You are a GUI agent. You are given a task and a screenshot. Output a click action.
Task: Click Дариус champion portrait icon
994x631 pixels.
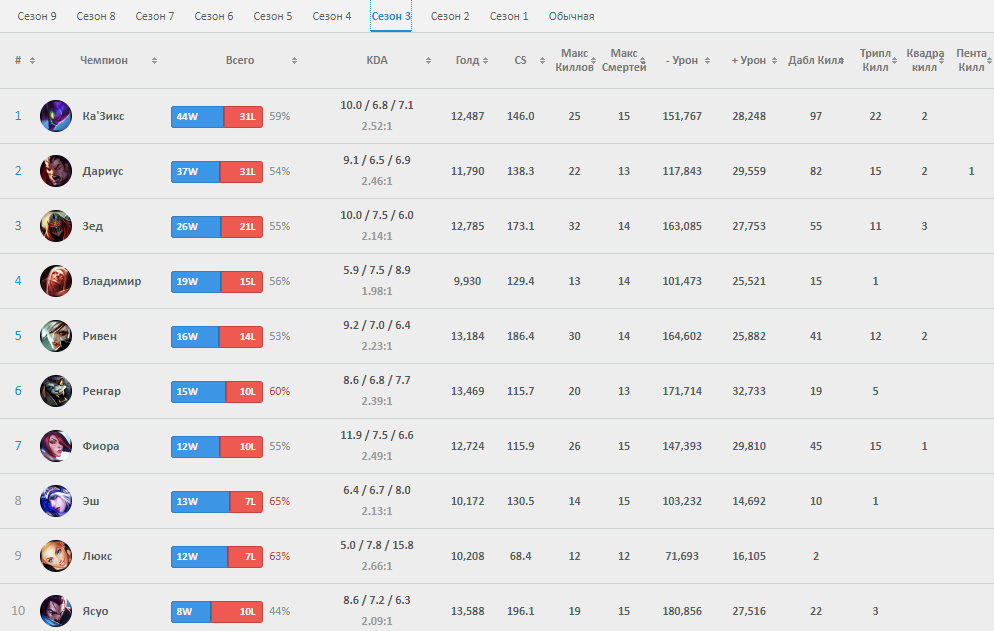pos(56,171)
